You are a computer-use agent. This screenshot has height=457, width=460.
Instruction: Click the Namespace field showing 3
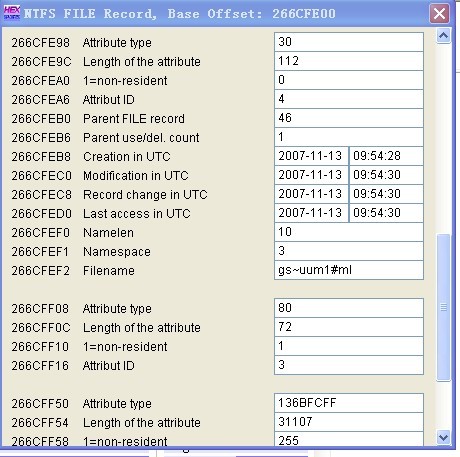pyautogui.click(x=349, y=251)
